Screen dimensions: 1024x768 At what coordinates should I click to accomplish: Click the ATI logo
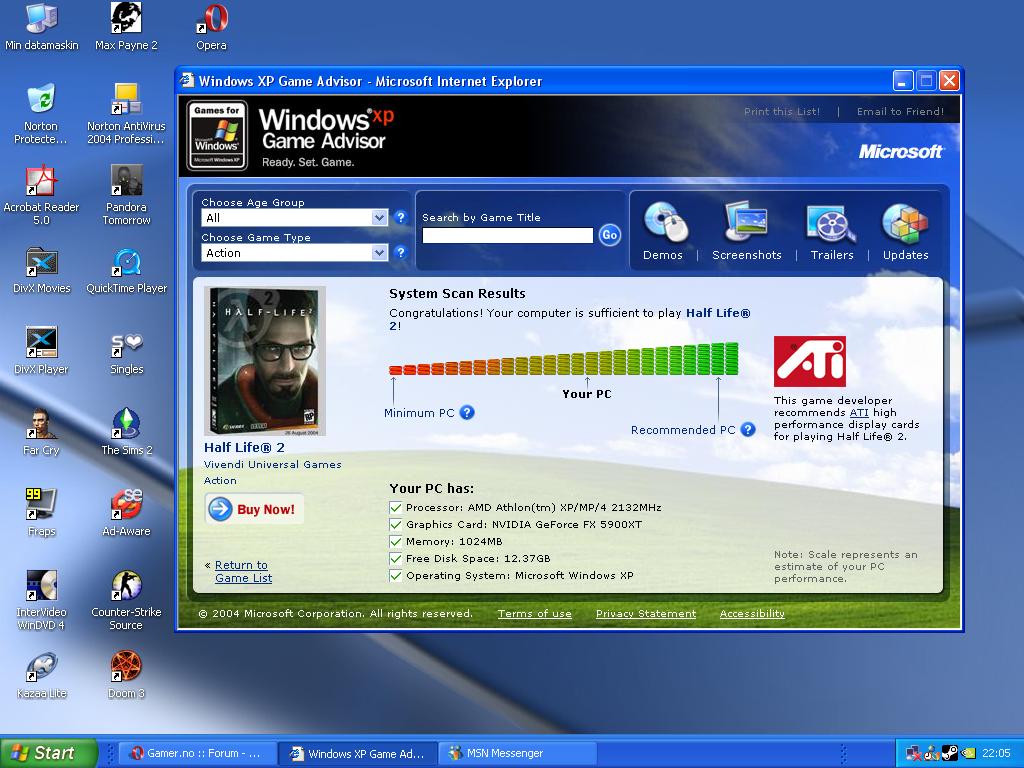point(809,361)
